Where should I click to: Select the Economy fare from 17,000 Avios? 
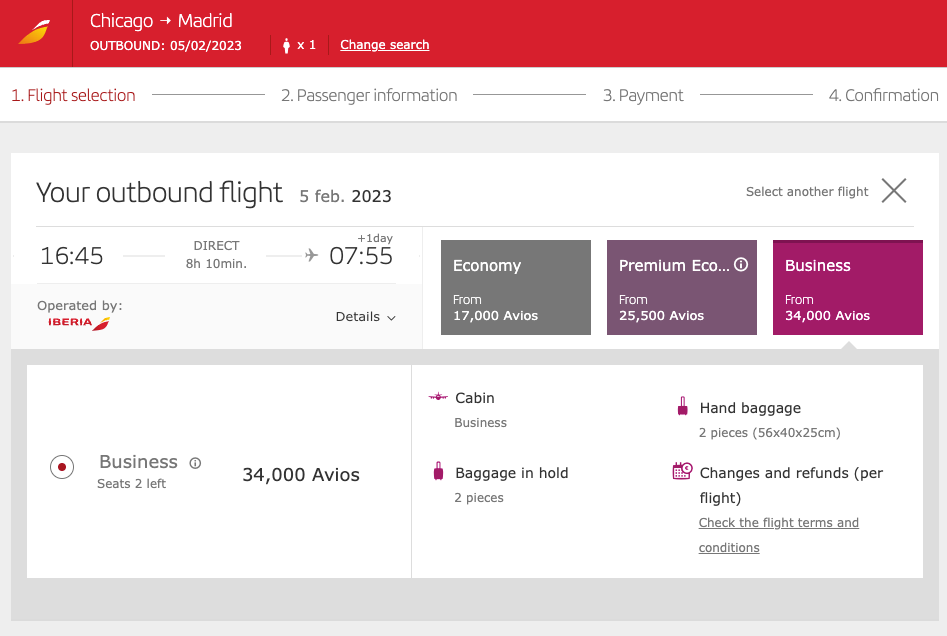point(515,287)
